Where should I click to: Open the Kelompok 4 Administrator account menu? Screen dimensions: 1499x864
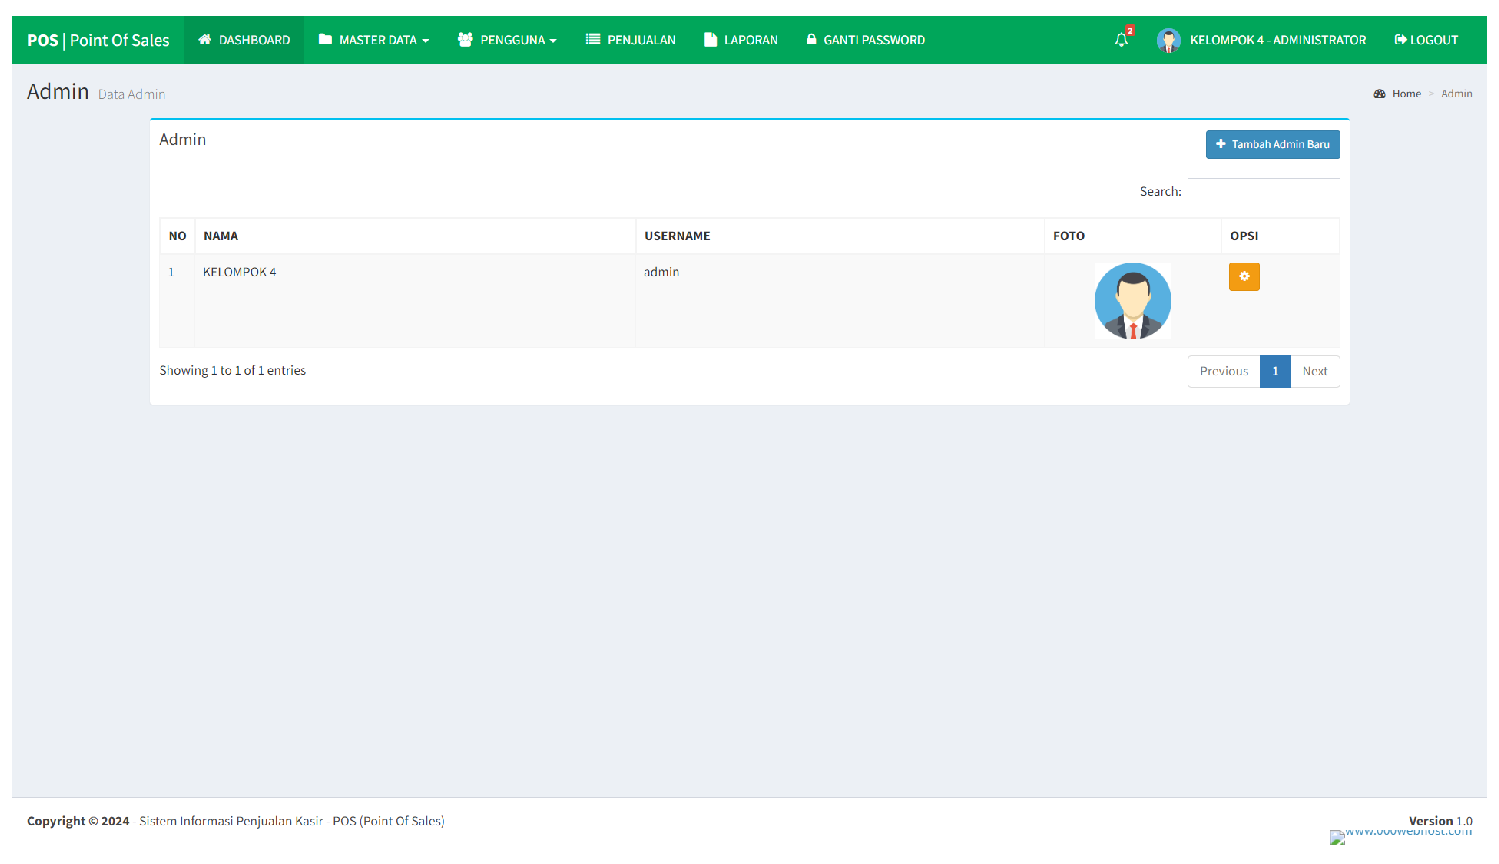pos(1262,39)
